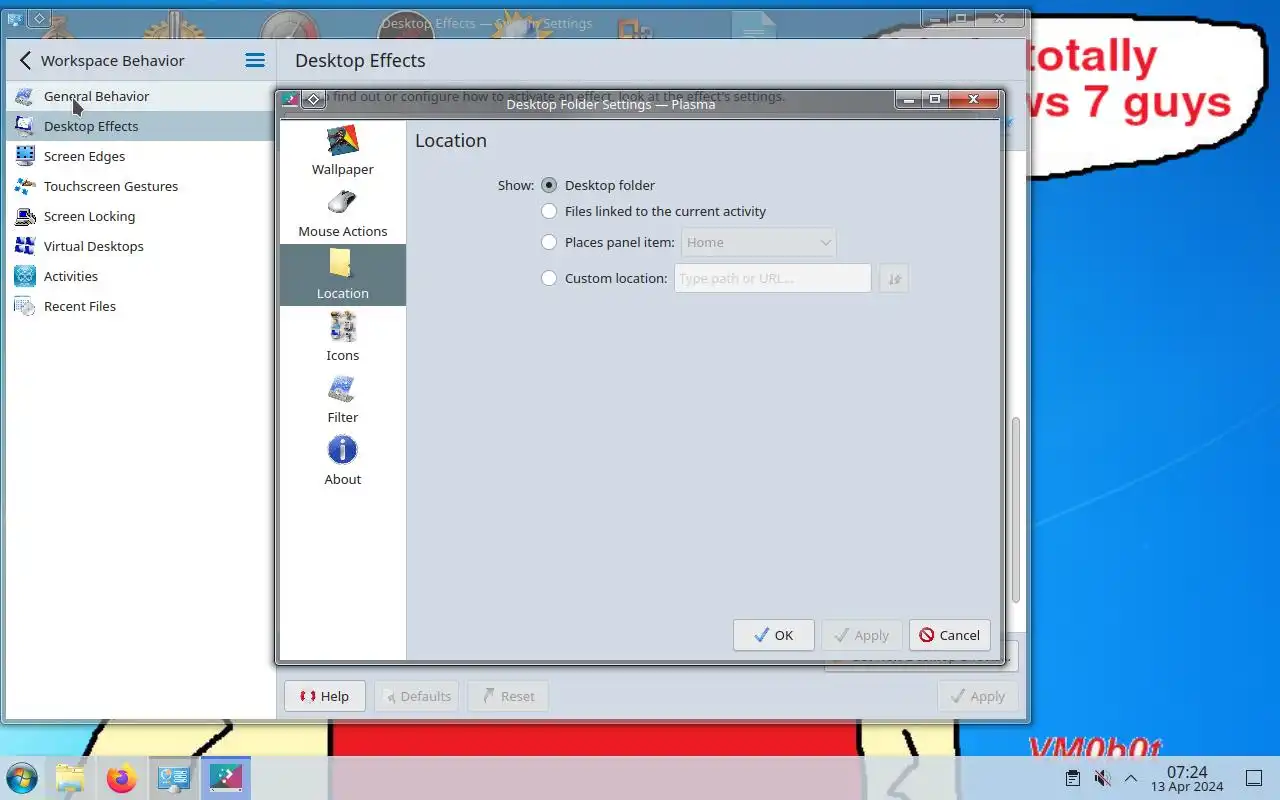This screenshot has height=800, width=1280.
Task: Open the System Settings window menu icon
Action: pyautogui.click(x=14, y=19)
